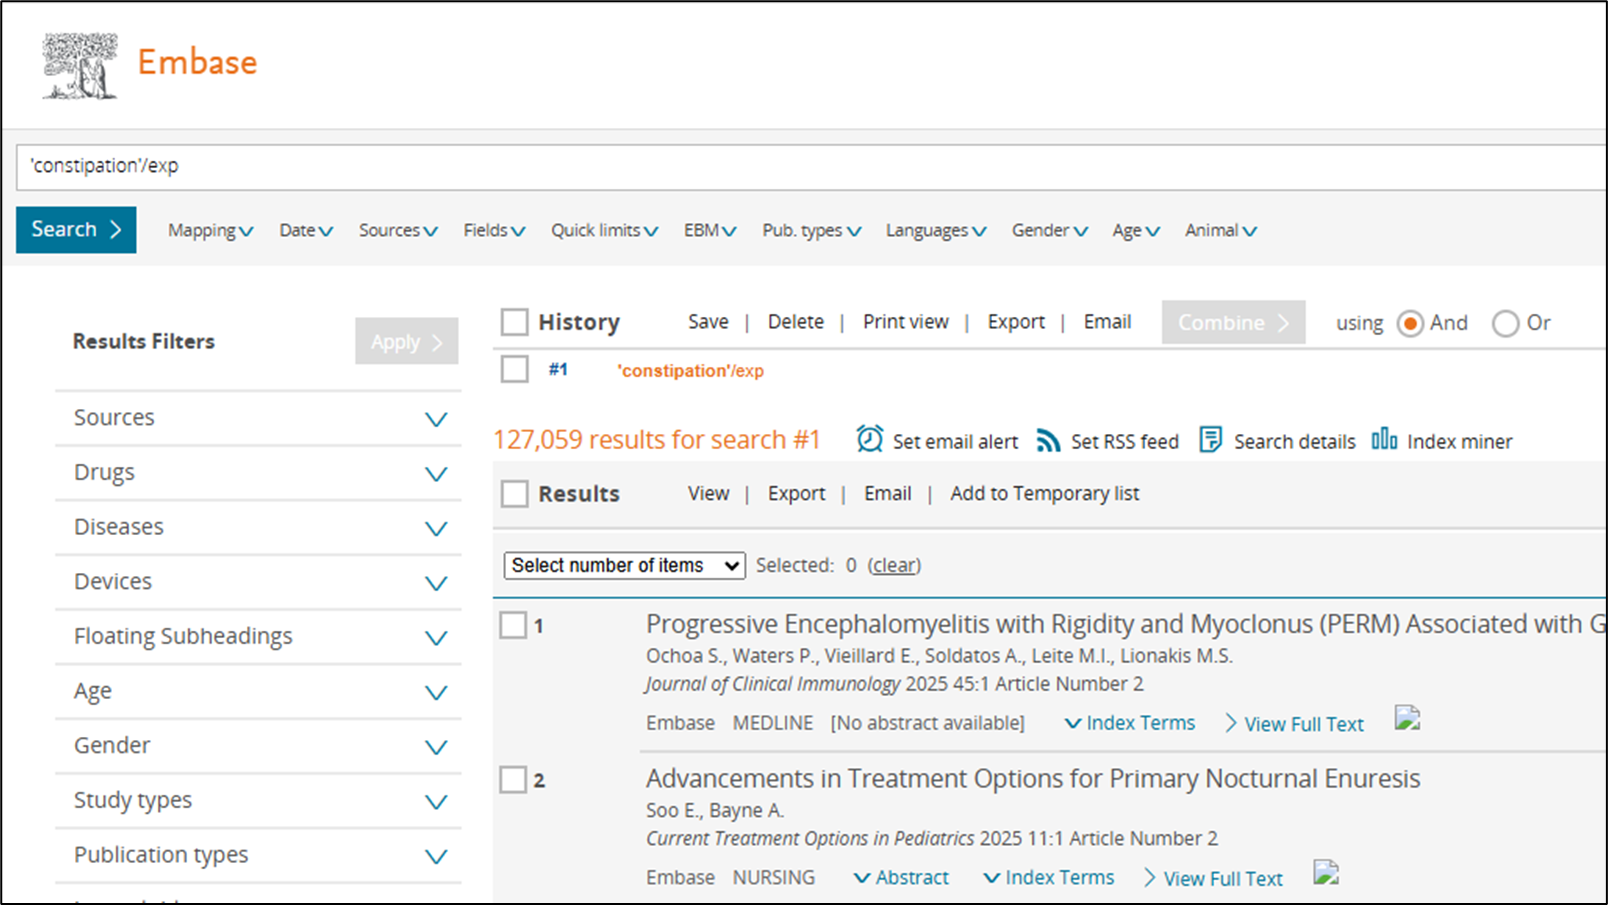Click full text image icon for result 2

1326,873
